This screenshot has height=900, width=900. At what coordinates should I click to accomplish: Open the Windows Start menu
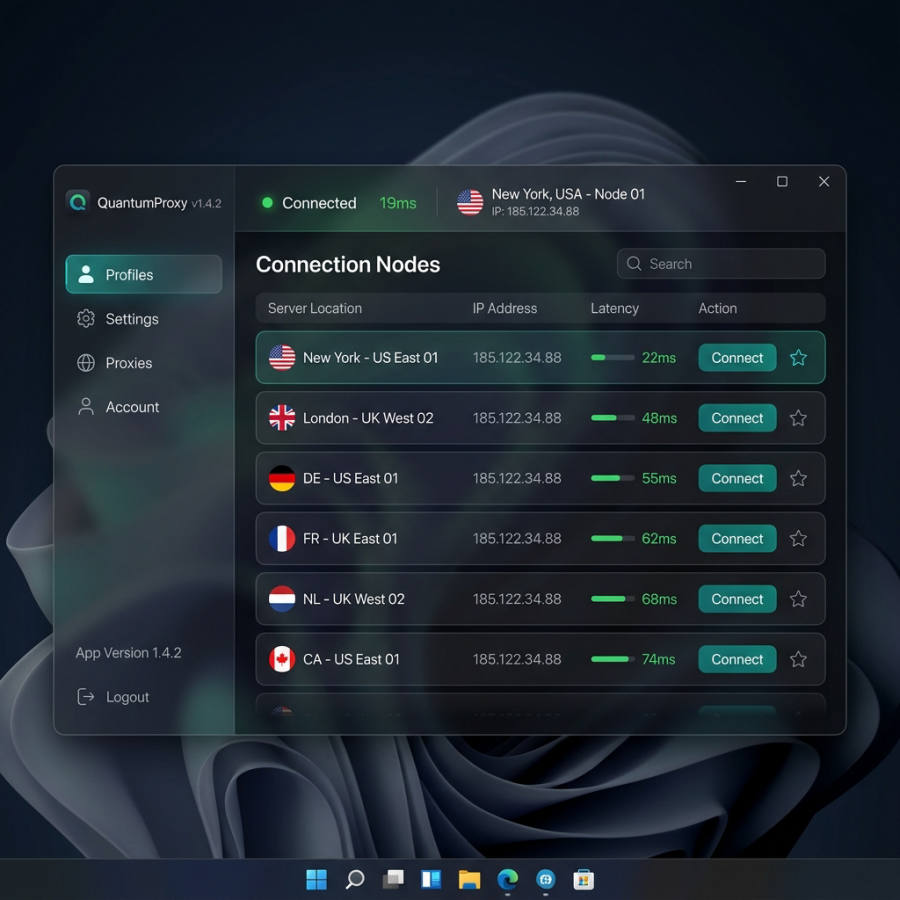click(316, 879)
